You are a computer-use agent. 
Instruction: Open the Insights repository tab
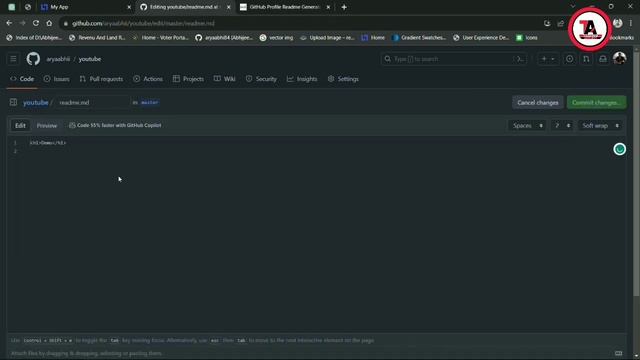302,79
